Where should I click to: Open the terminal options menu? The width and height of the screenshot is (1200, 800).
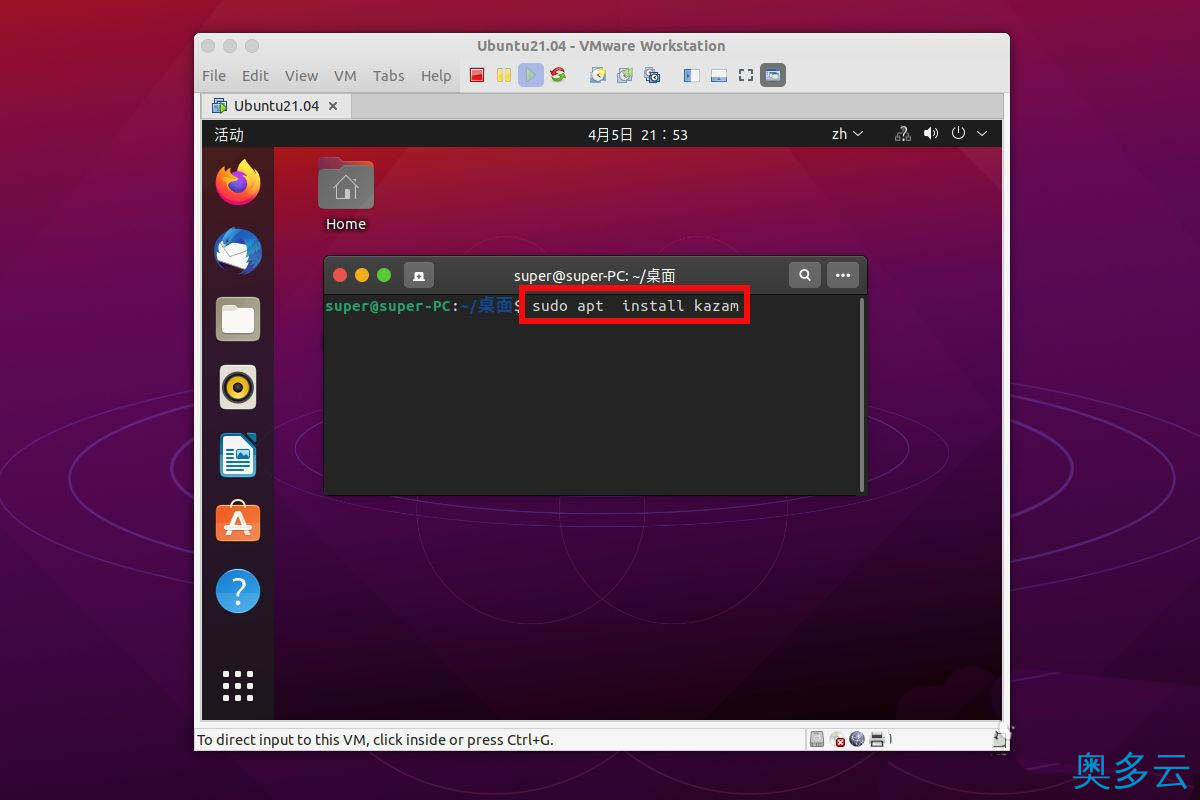tap(842, 275)
